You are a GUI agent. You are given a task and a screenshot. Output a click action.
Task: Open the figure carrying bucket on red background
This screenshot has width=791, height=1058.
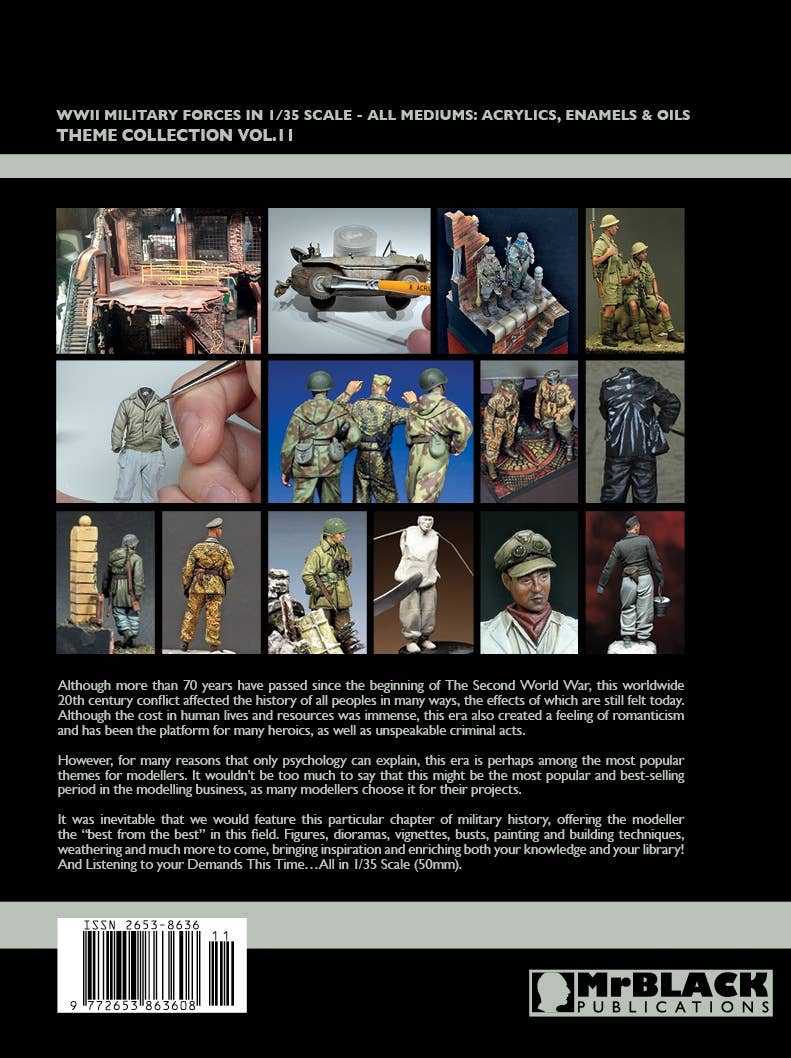click(634, 582)
